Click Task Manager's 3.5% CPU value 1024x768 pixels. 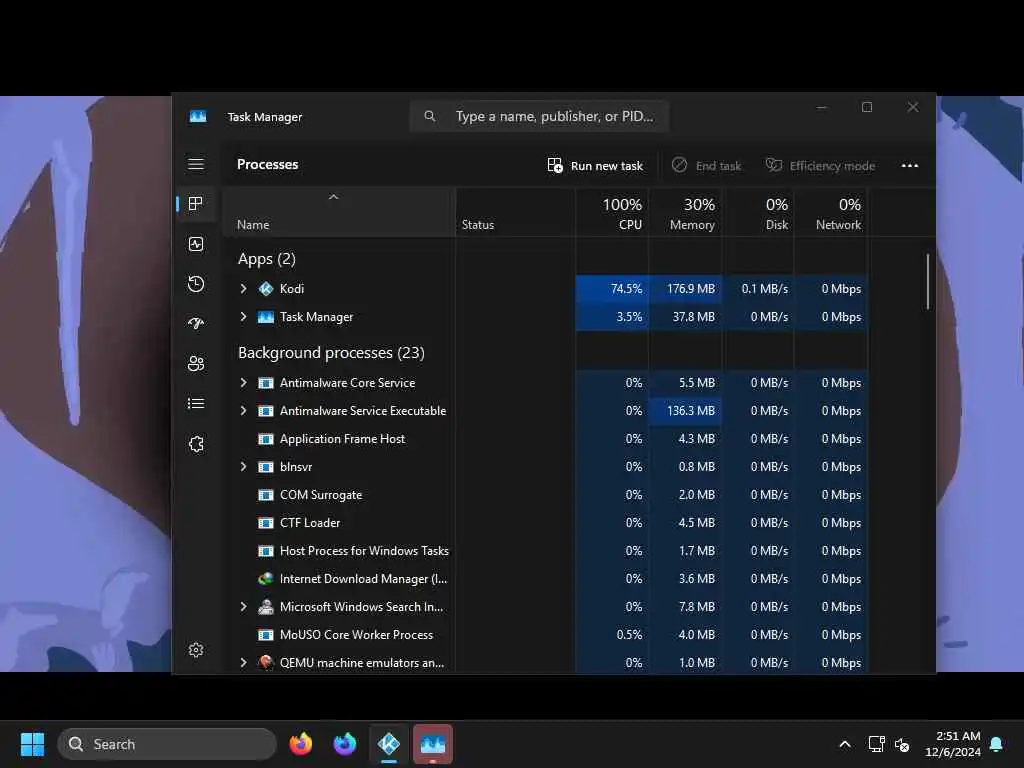pos(630,317)
